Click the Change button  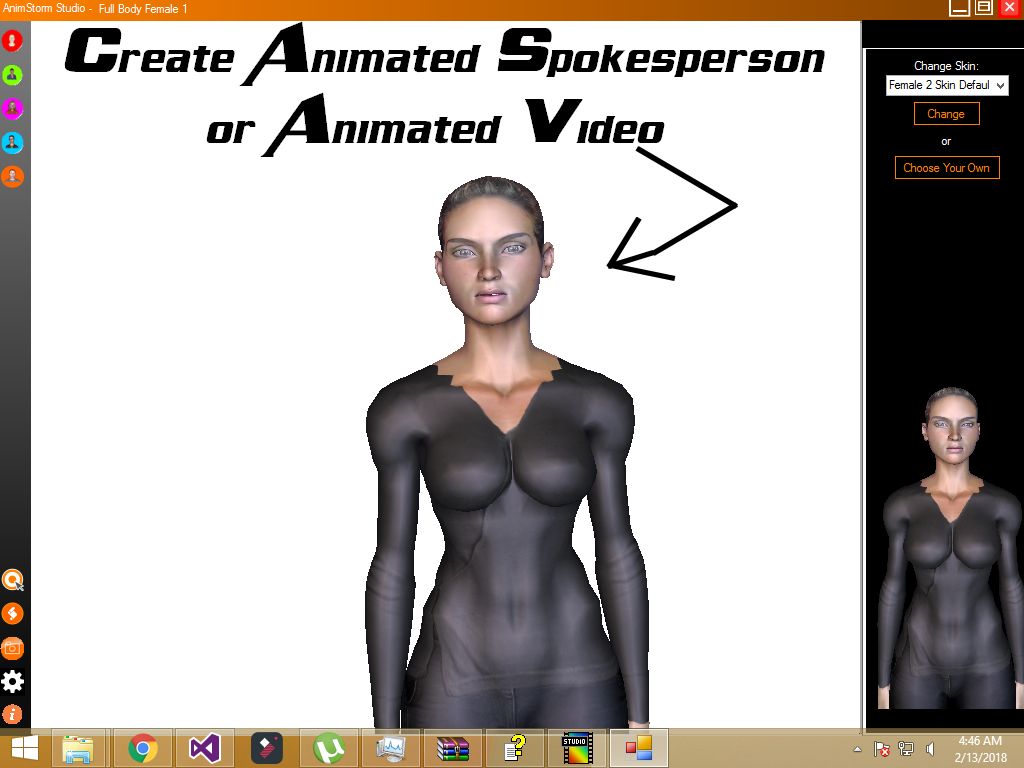tap(946, 114)
